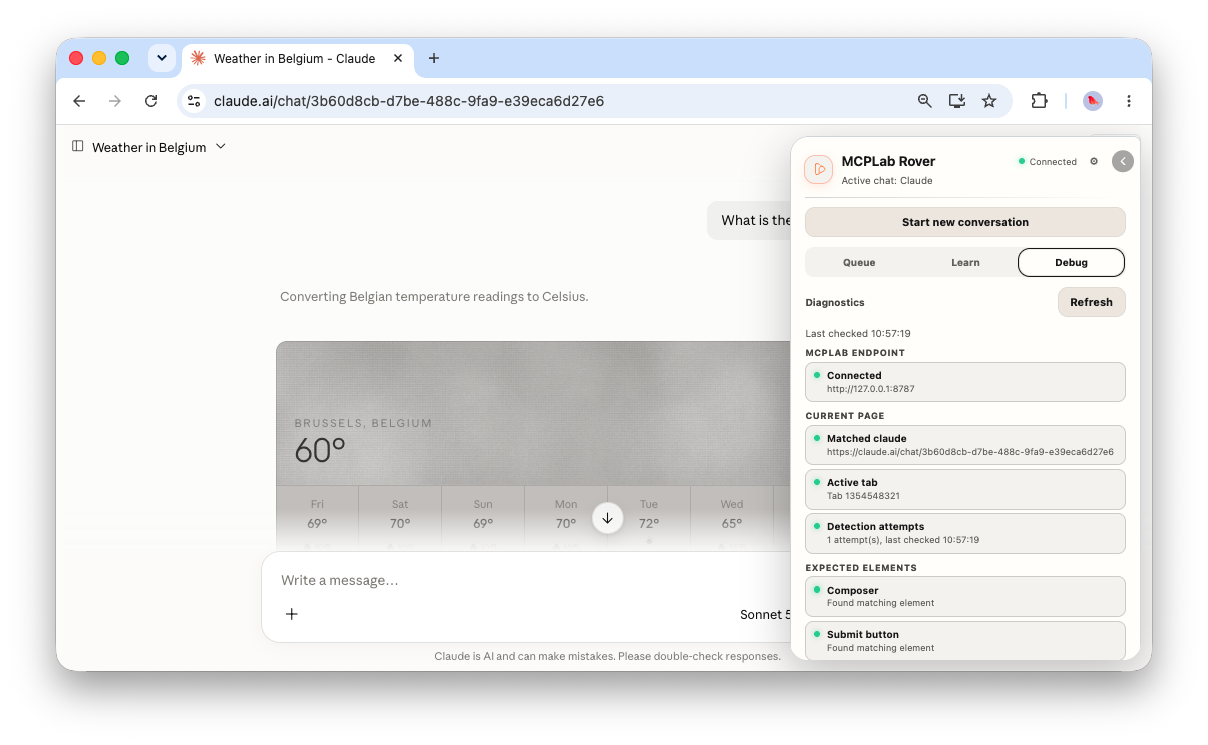Click the install app icon in address bar

957,101
